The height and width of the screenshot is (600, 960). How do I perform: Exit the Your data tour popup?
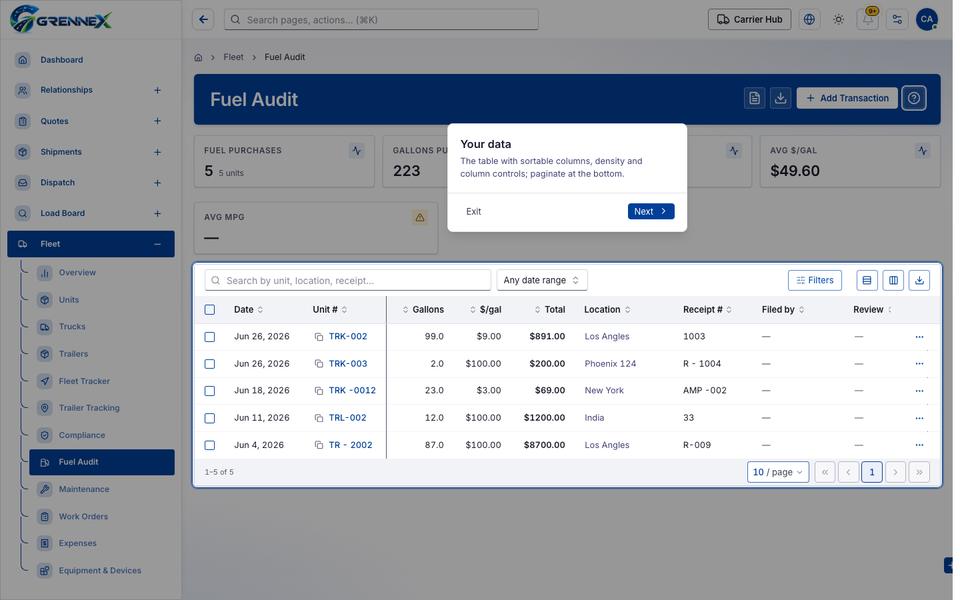tap(473, 211)
